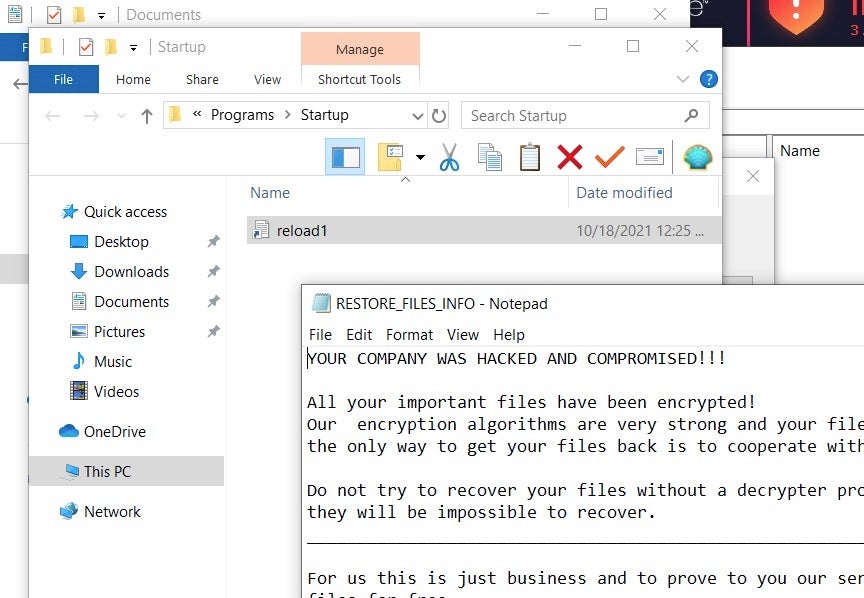The height and width of the screenshot is (598, 864).
Task: Click the Refresh button beside address bar
Action: pos(439,116)
